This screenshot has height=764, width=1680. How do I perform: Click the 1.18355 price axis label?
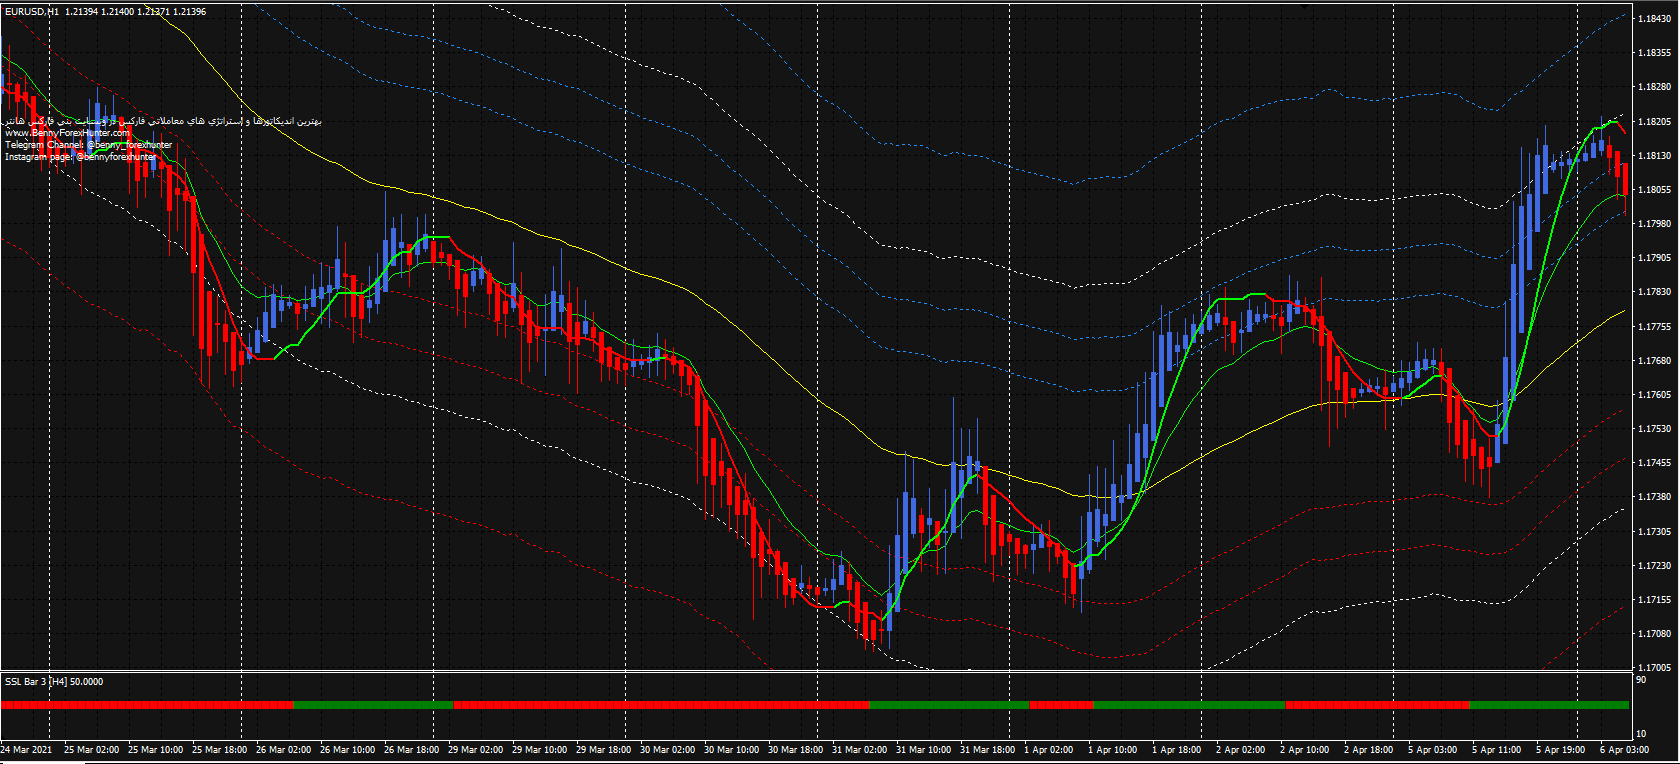click(x=1654, y=53)
